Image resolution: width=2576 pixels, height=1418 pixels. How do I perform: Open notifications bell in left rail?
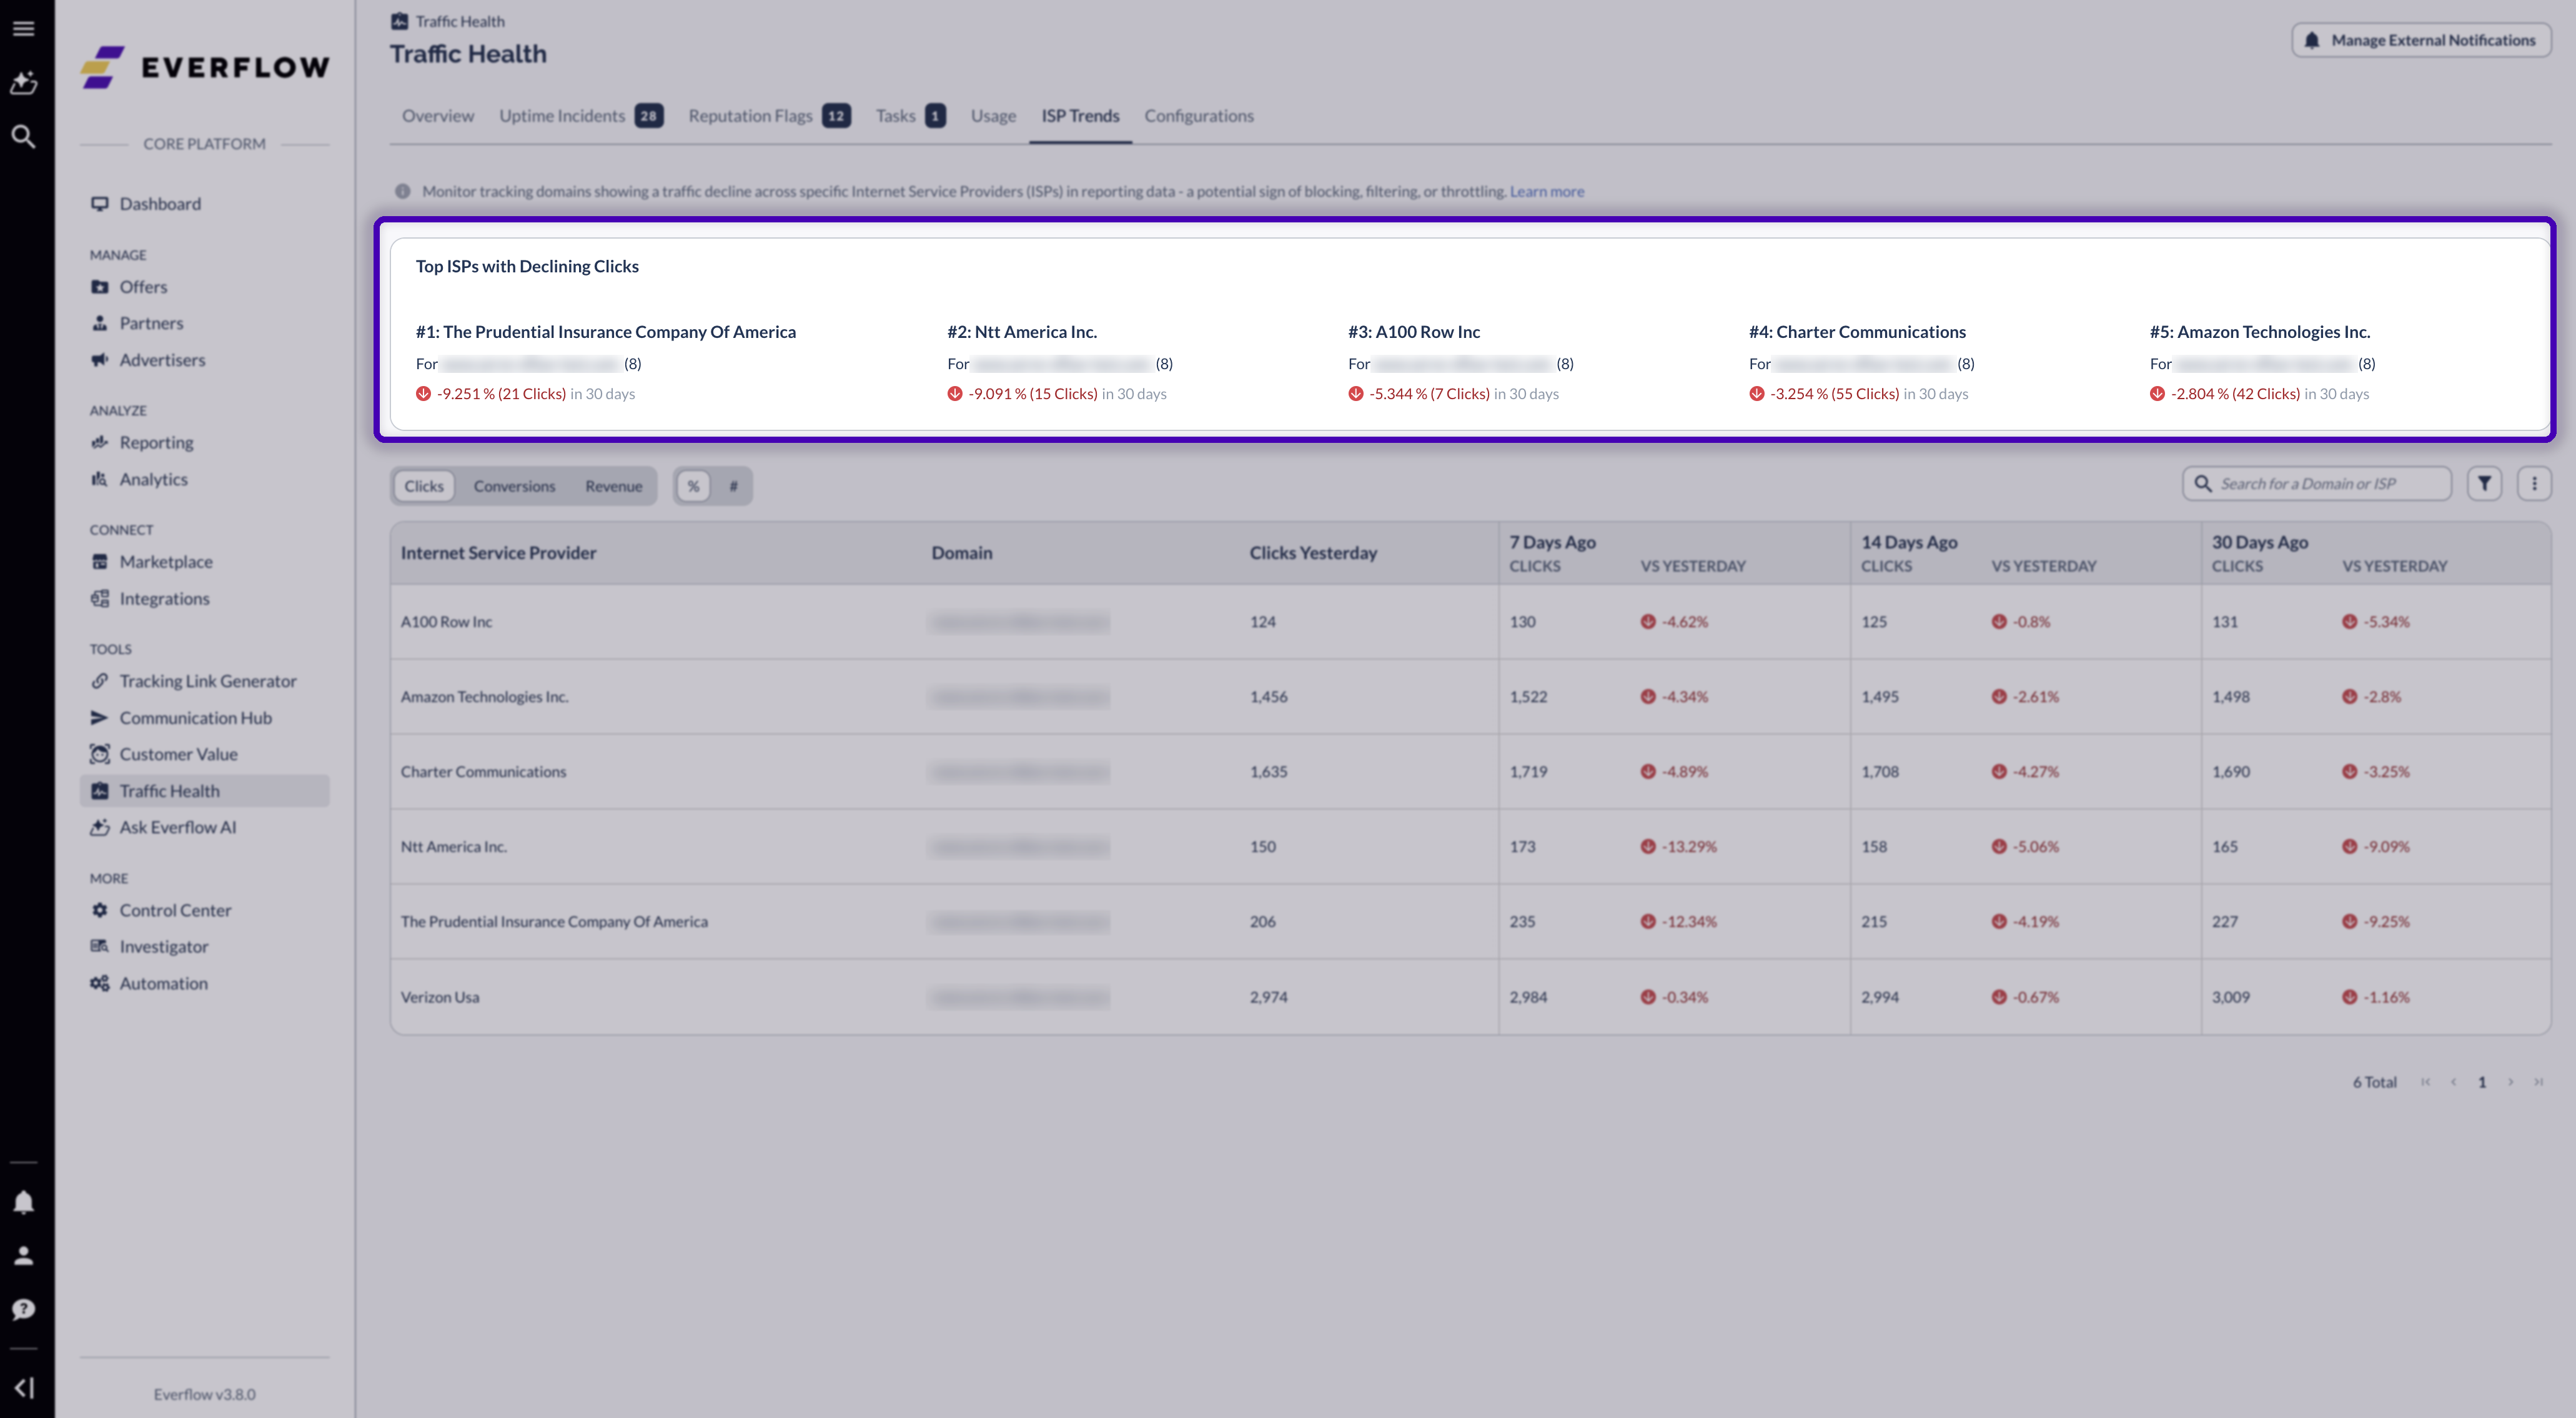click(23, 1202)
